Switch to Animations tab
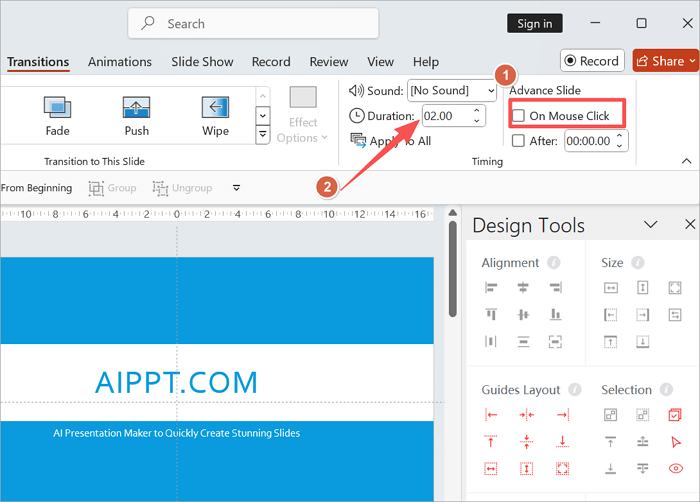This screenshot has height=502, width=700. tap(120, 62)
